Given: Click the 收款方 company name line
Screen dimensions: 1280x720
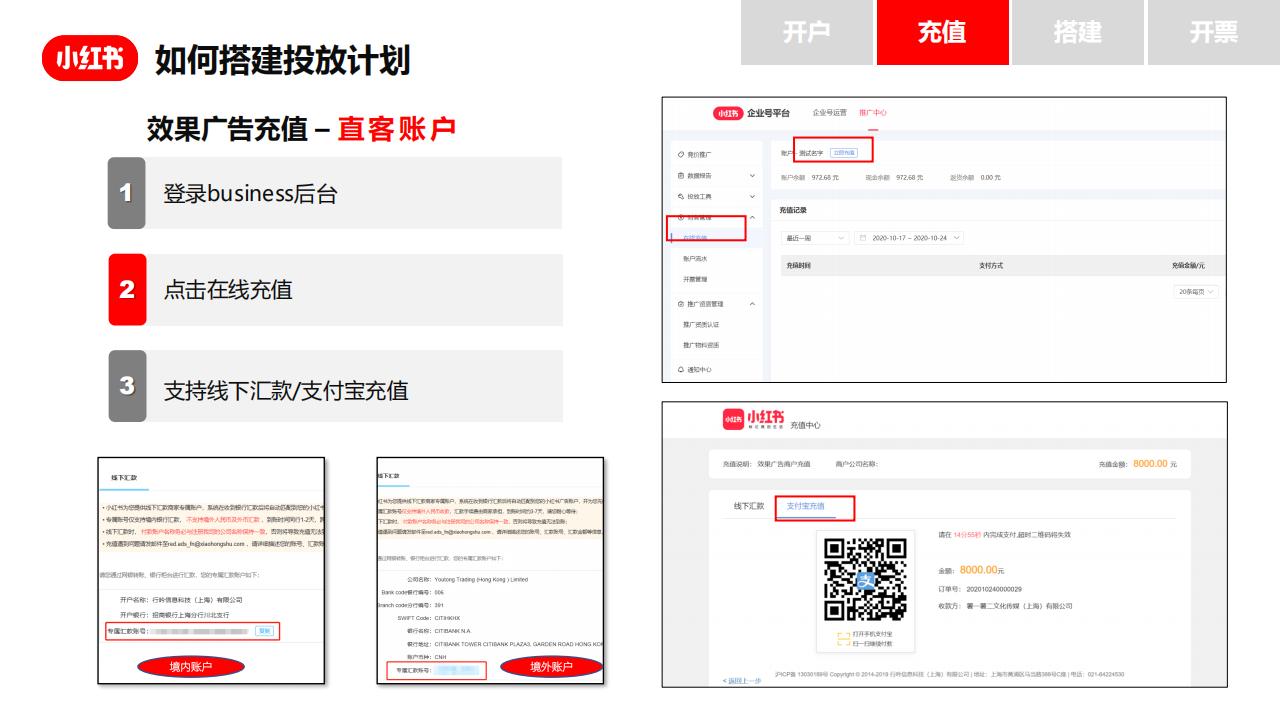Looking at the screenshot, I should (x=1005, y=606).
